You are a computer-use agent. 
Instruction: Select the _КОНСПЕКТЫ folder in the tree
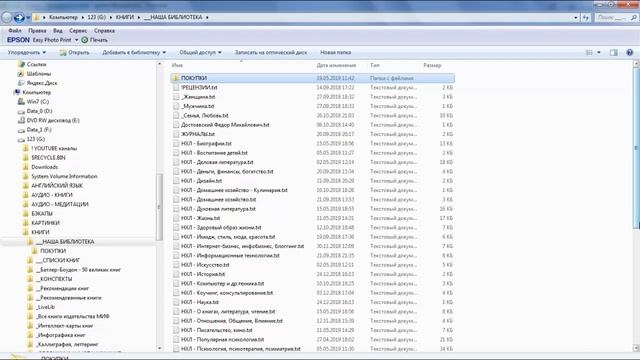54,279
